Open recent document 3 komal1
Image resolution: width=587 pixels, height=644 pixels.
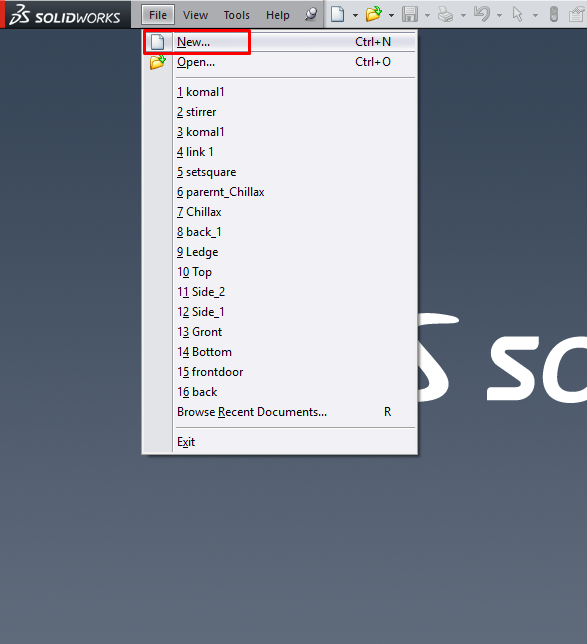280,132
